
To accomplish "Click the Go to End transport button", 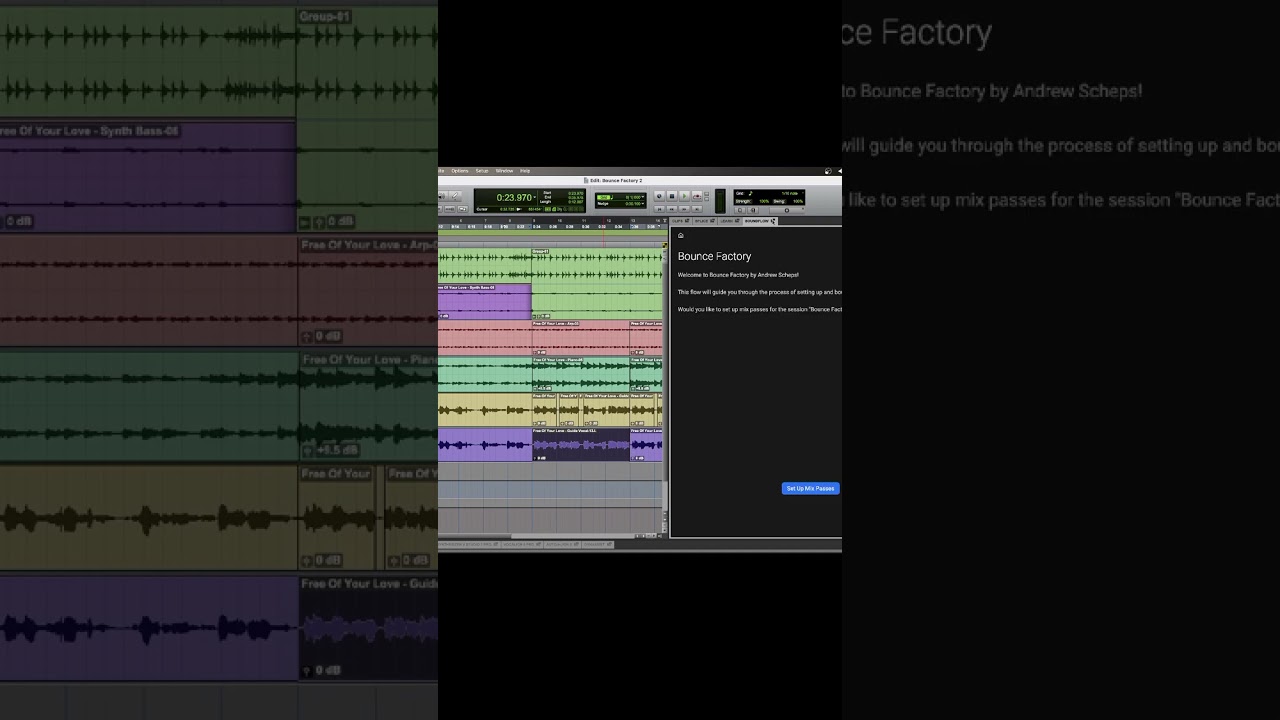I will coord(697,209).
